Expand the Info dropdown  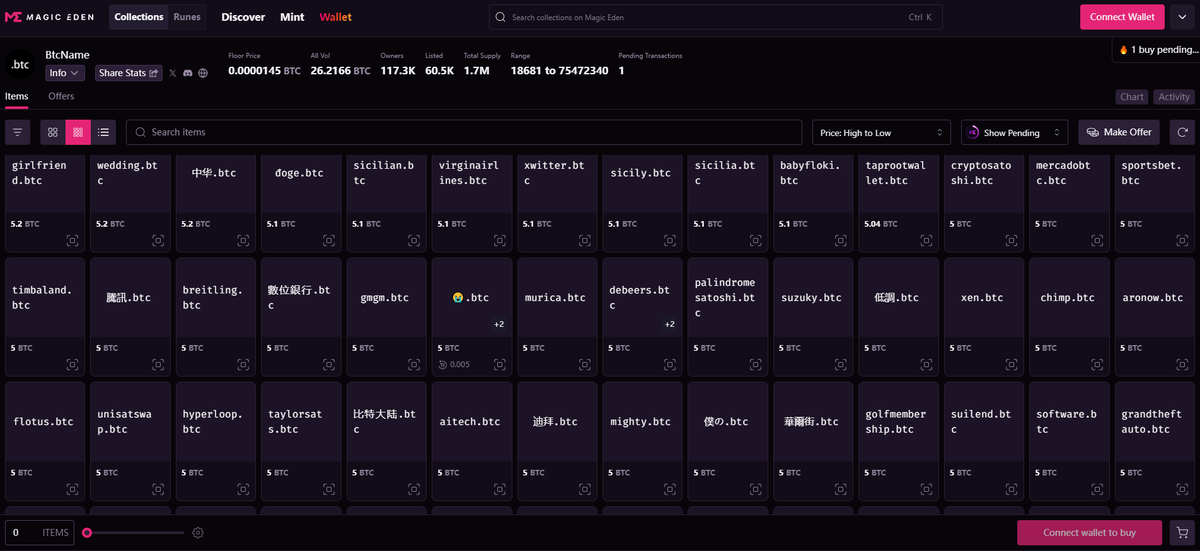click(65, 73)
